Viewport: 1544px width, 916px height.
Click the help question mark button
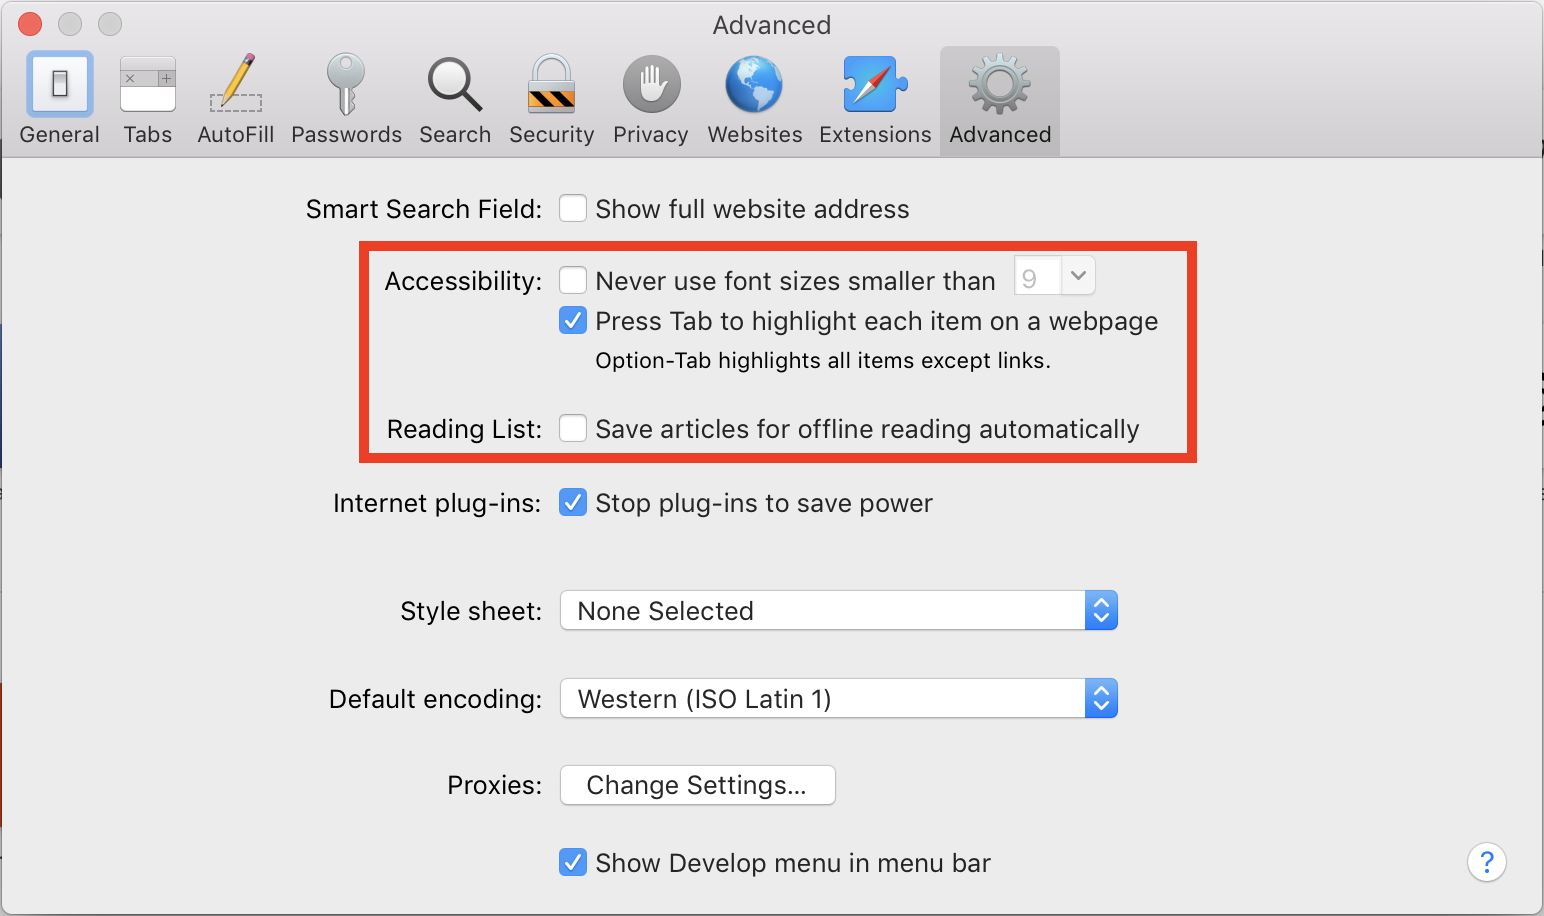1487,862
